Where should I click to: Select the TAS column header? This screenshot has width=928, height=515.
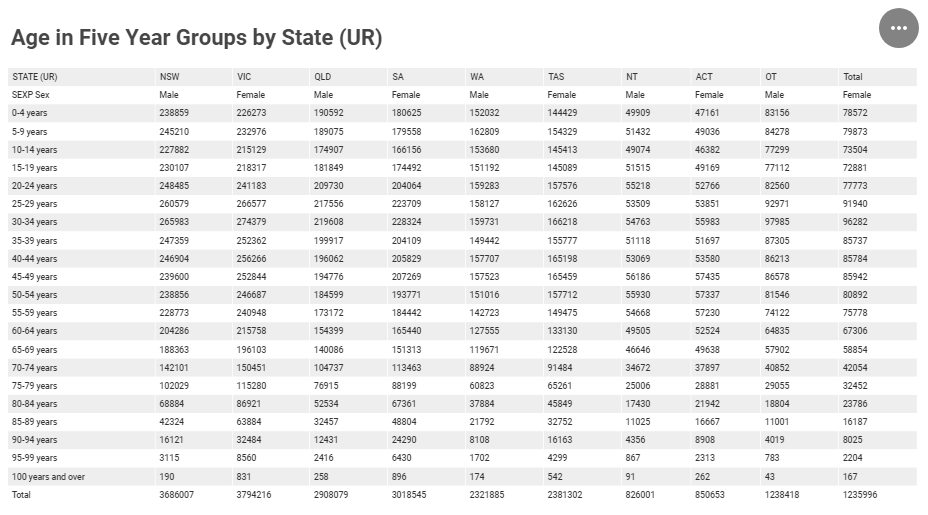(556, 77)
